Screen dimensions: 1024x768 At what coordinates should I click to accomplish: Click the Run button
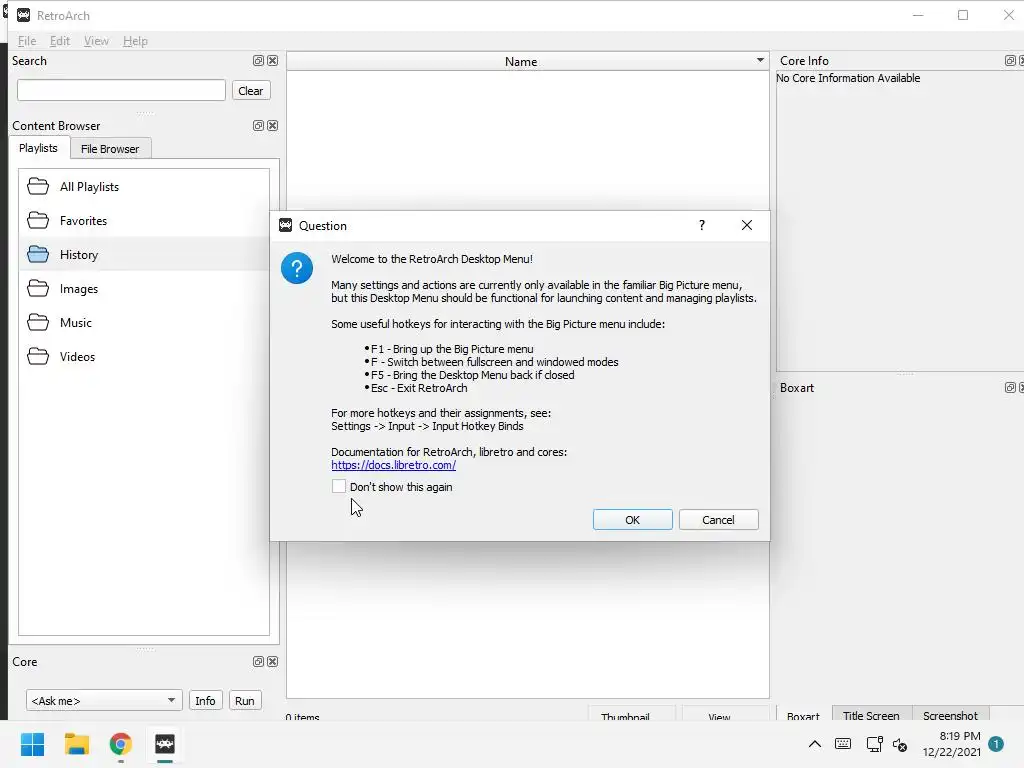click(x=245, y=701)
